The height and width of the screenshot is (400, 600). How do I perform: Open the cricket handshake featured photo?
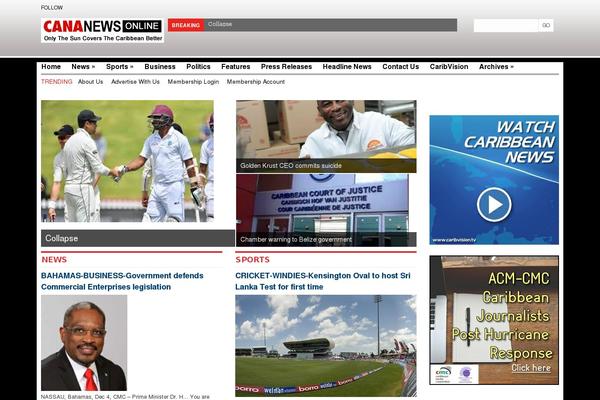[x=127, y=161]
